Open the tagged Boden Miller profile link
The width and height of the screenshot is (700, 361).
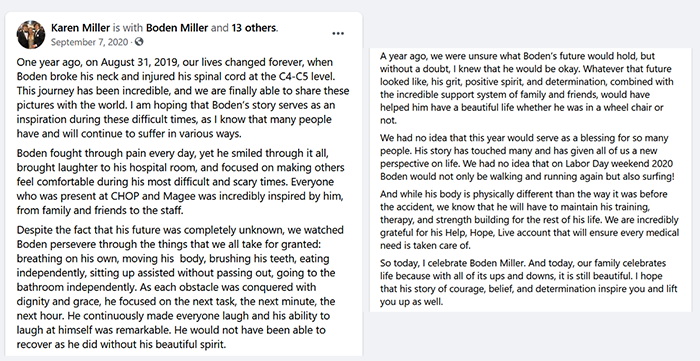click(177, 28)
